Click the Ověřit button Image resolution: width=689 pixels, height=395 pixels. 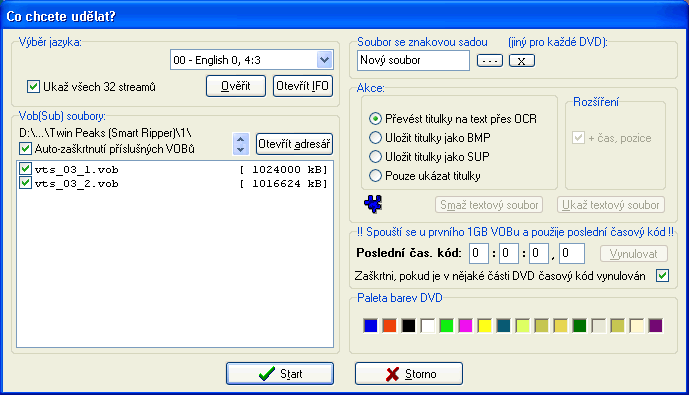pyautogui.click(x=236, y=86)
